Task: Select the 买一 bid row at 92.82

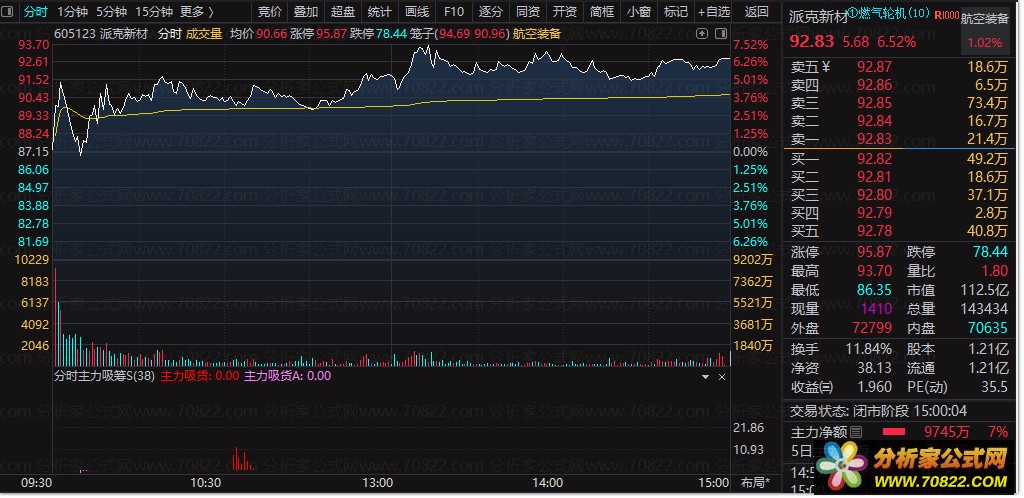Action: pos(899,159)
